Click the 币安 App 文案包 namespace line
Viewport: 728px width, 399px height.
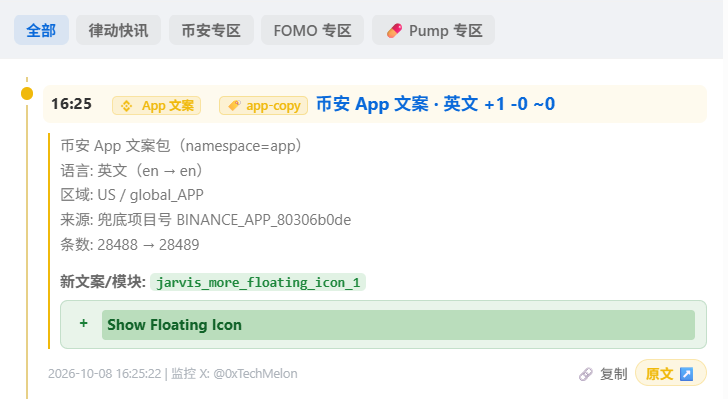pos(181,146)
